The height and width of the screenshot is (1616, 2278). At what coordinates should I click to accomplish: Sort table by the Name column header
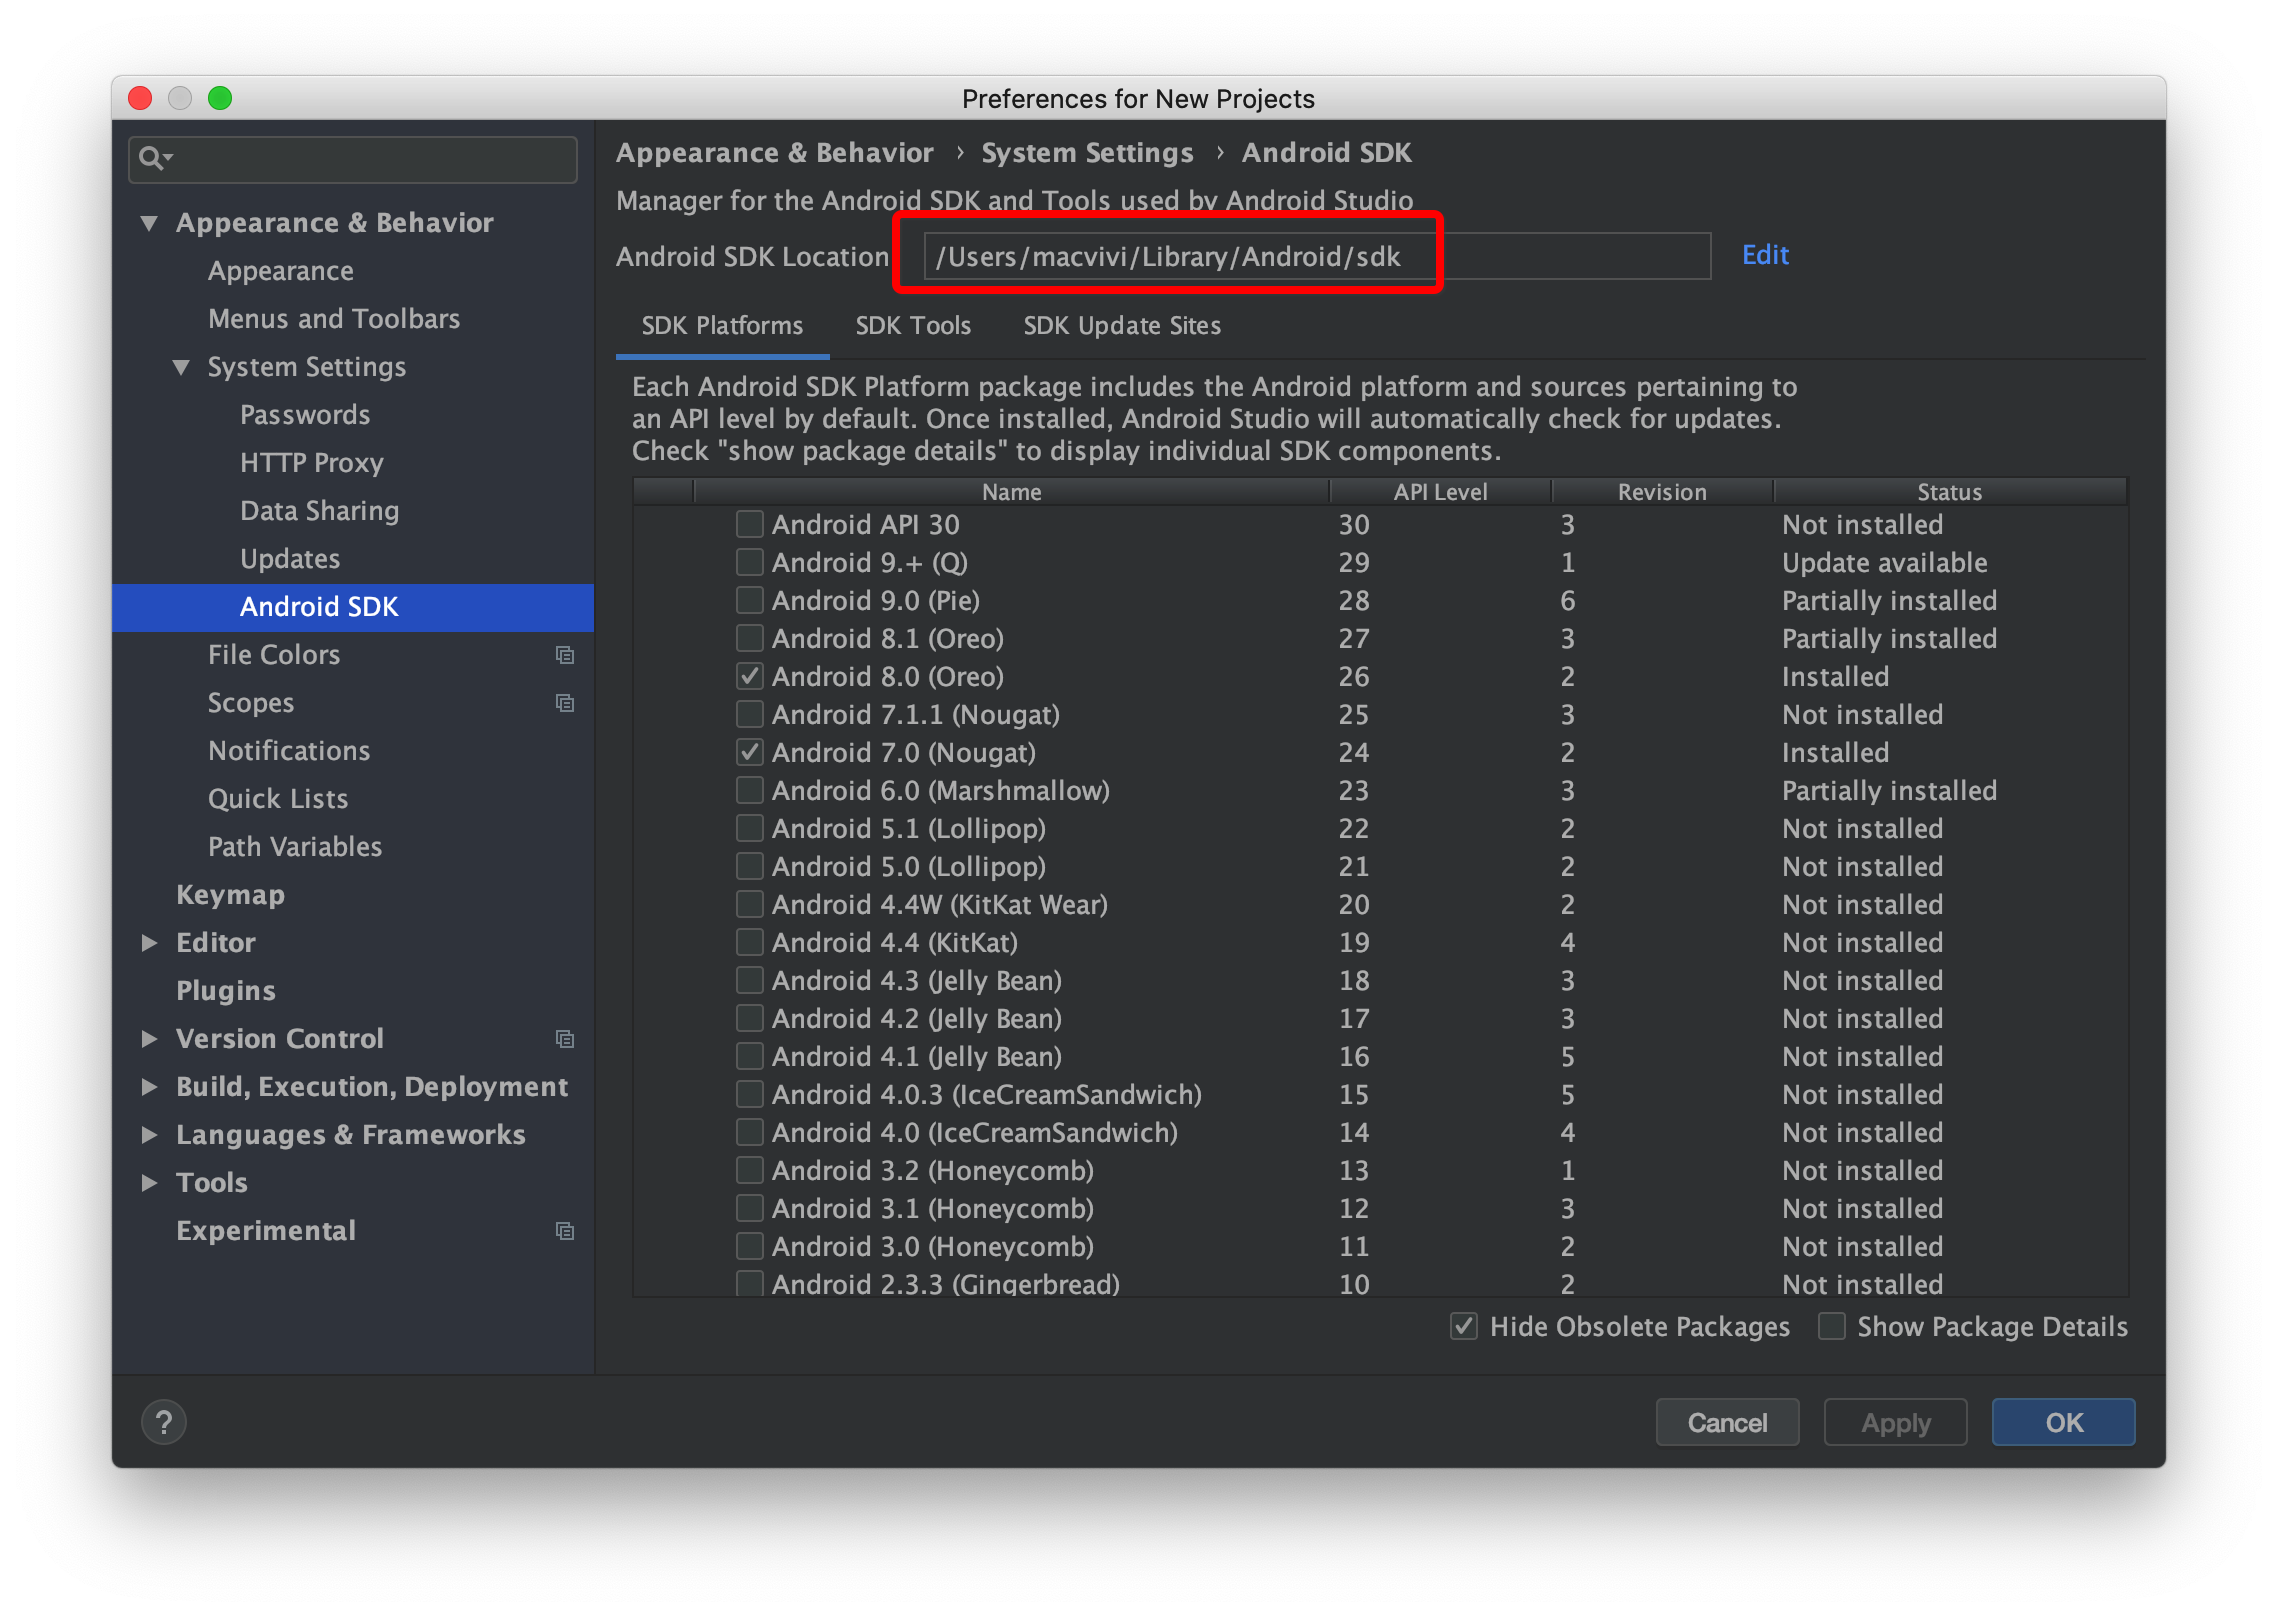click(x=1011, y=492)
